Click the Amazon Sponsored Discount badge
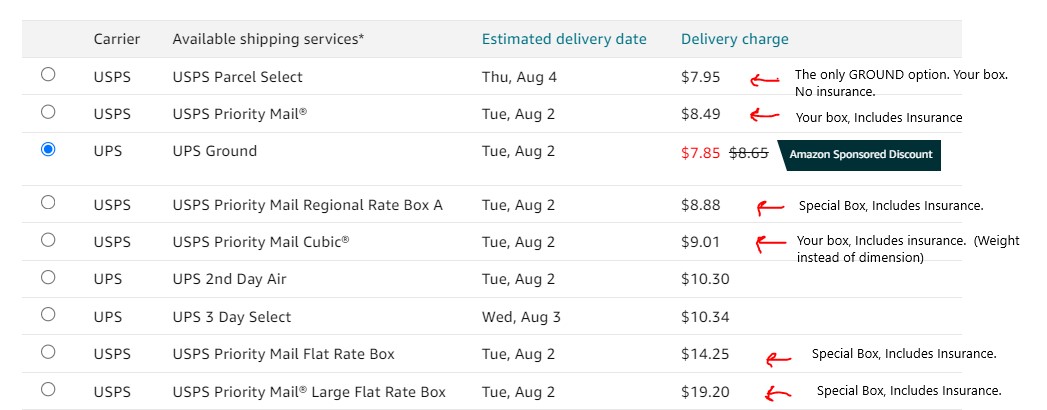Image resolution: width=1047 pixels, height=410 pixels. [x=860, y=155]
